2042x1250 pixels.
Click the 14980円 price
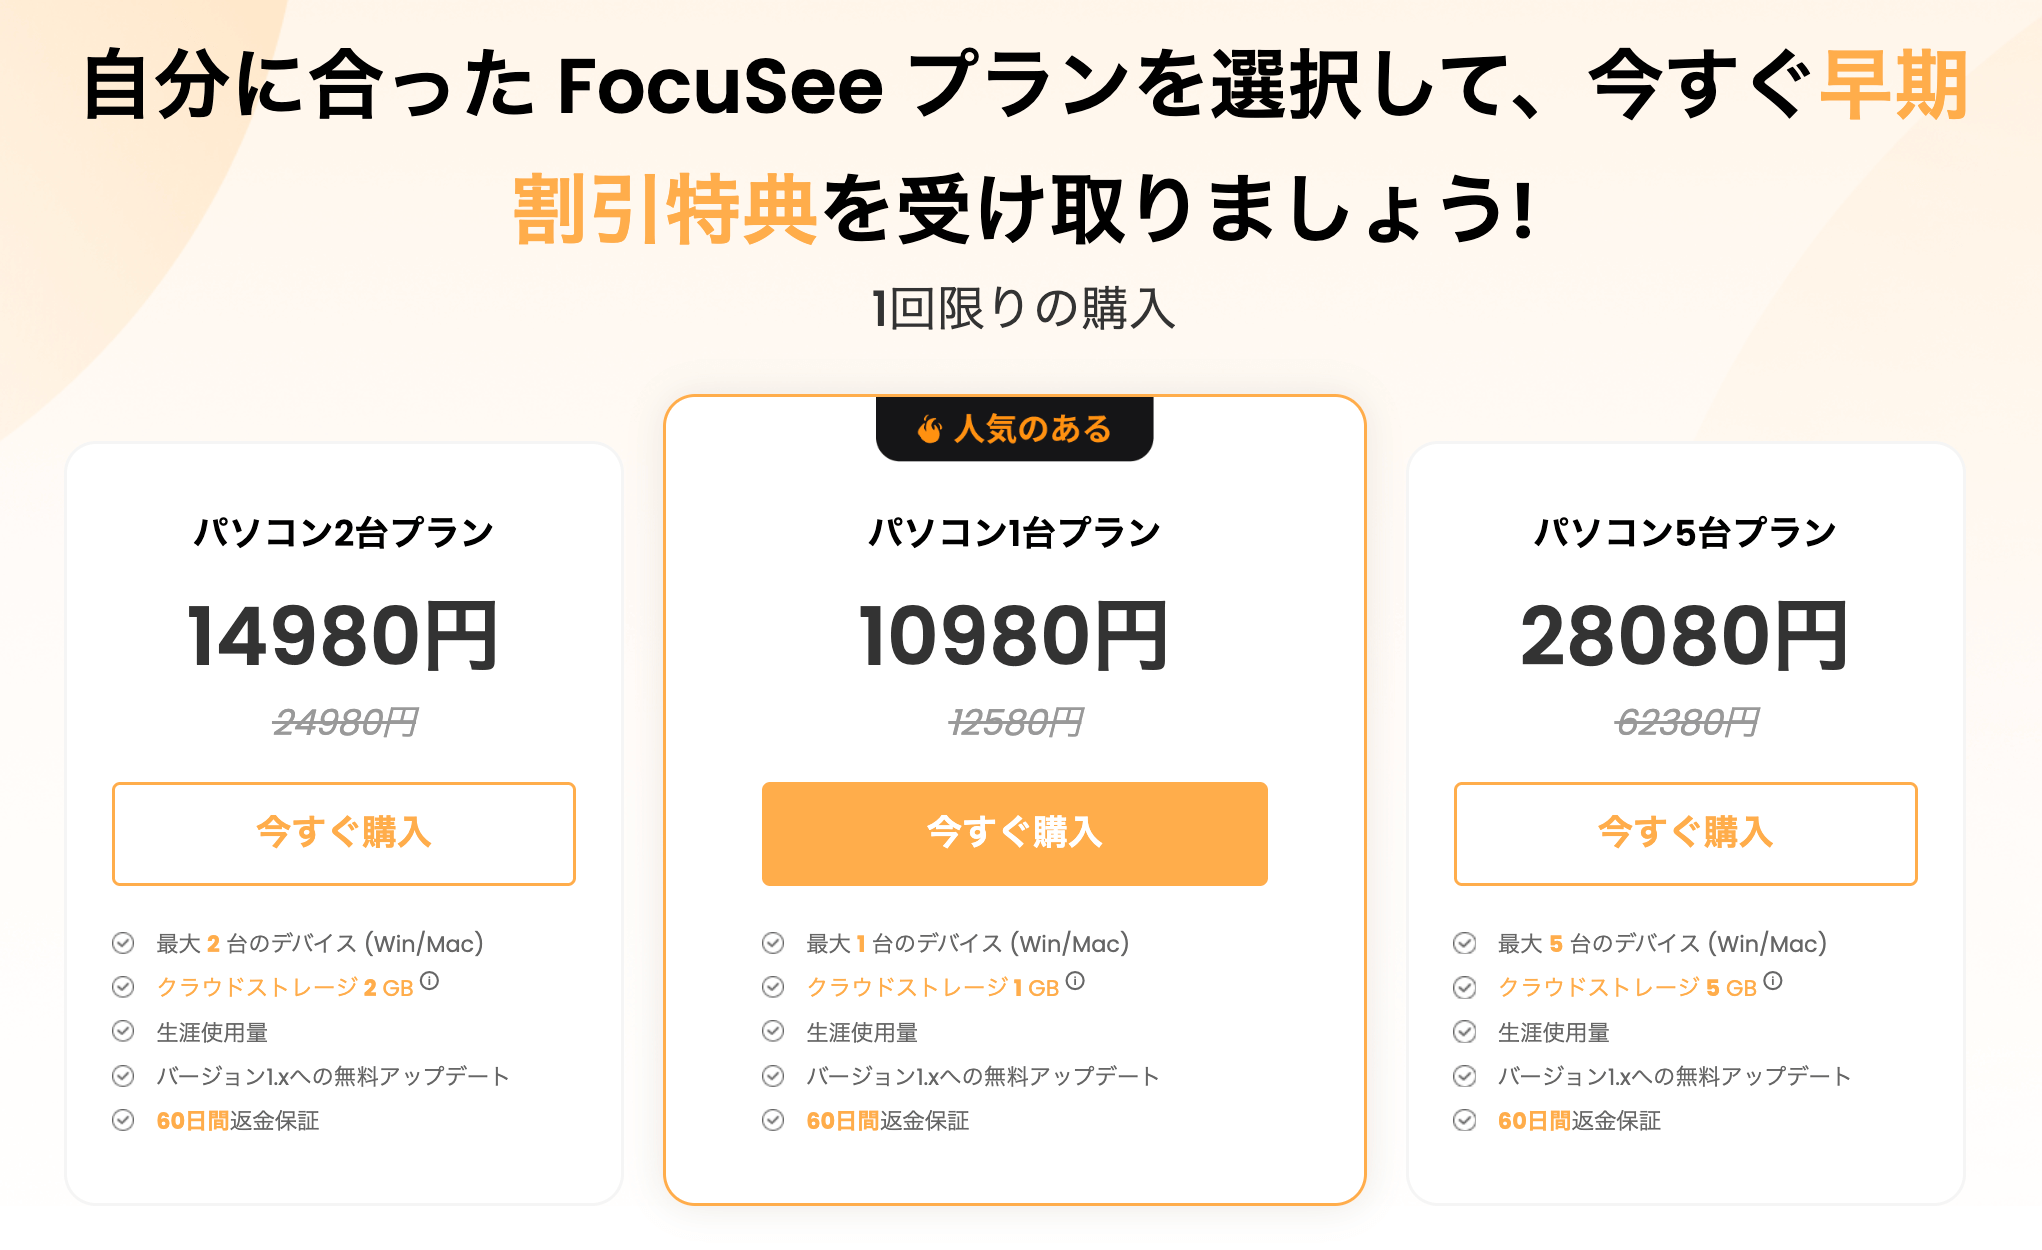[343, 637]
